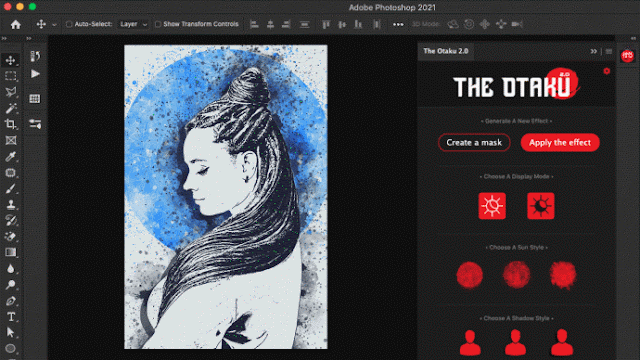Choose the light sun display mode
The image size is (640, 360).
coord(492,206)
